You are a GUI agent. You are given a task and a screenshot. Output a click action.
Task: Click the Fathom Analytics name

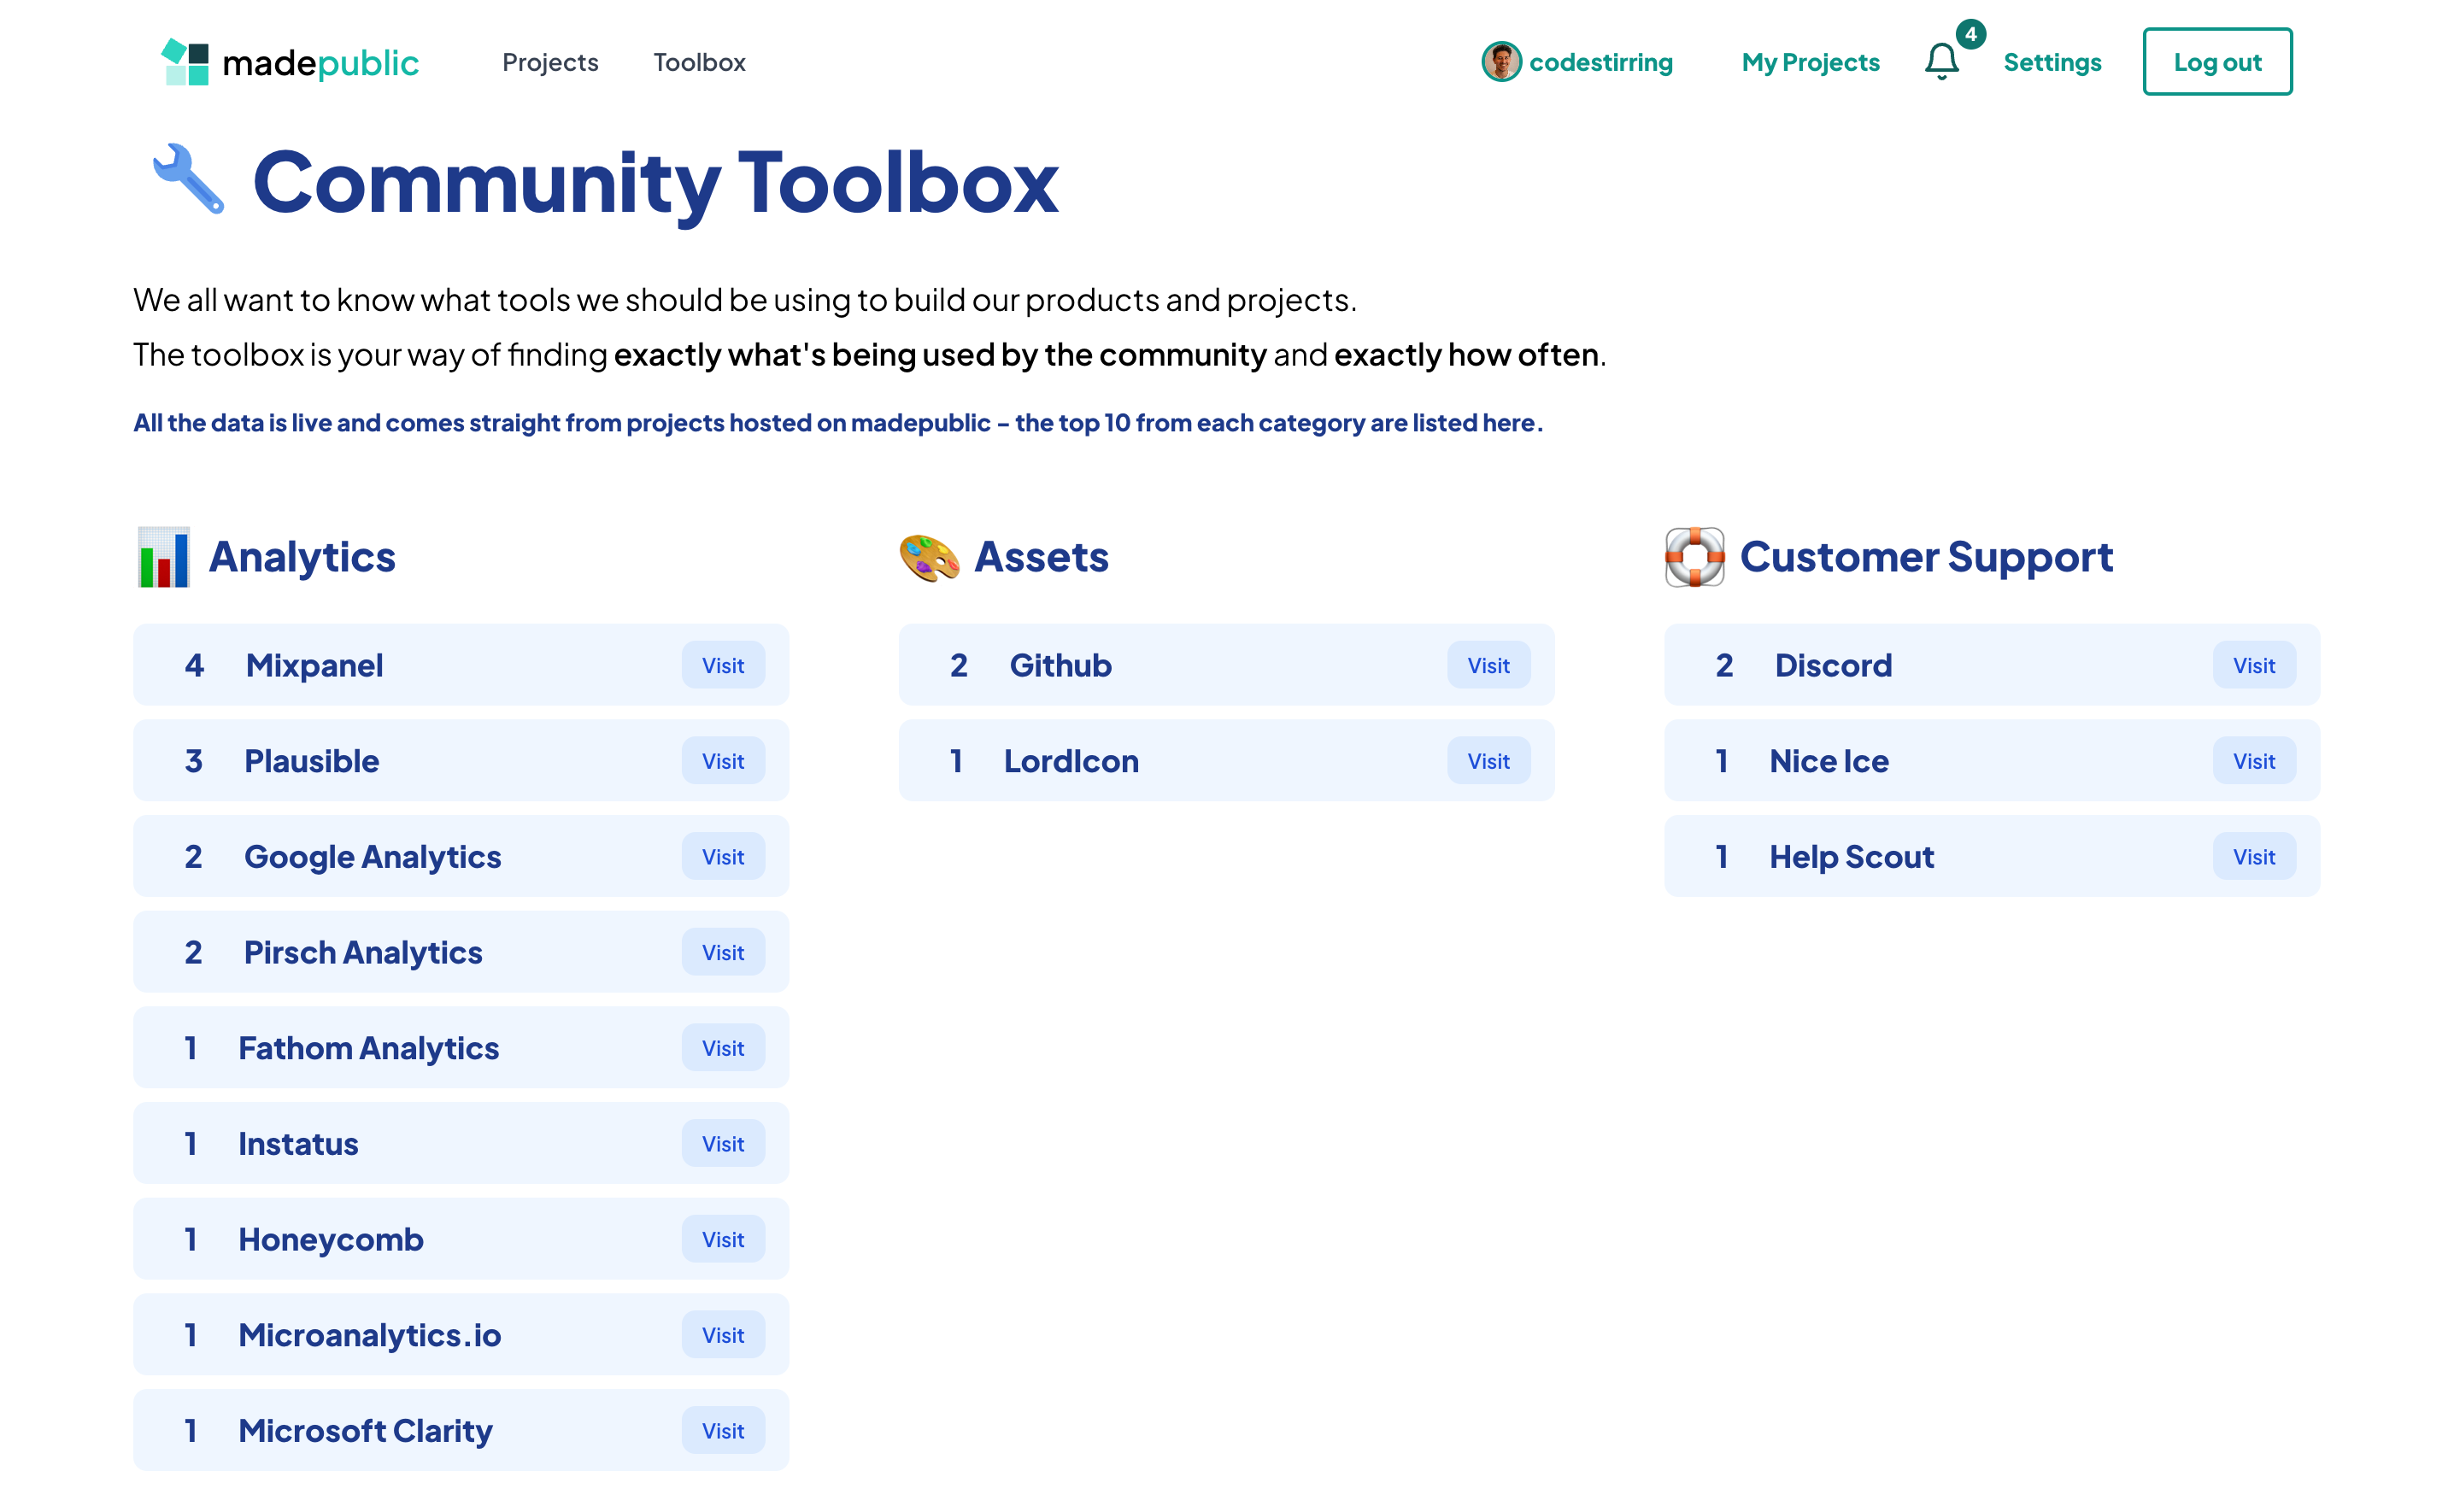click(368, 1048)
